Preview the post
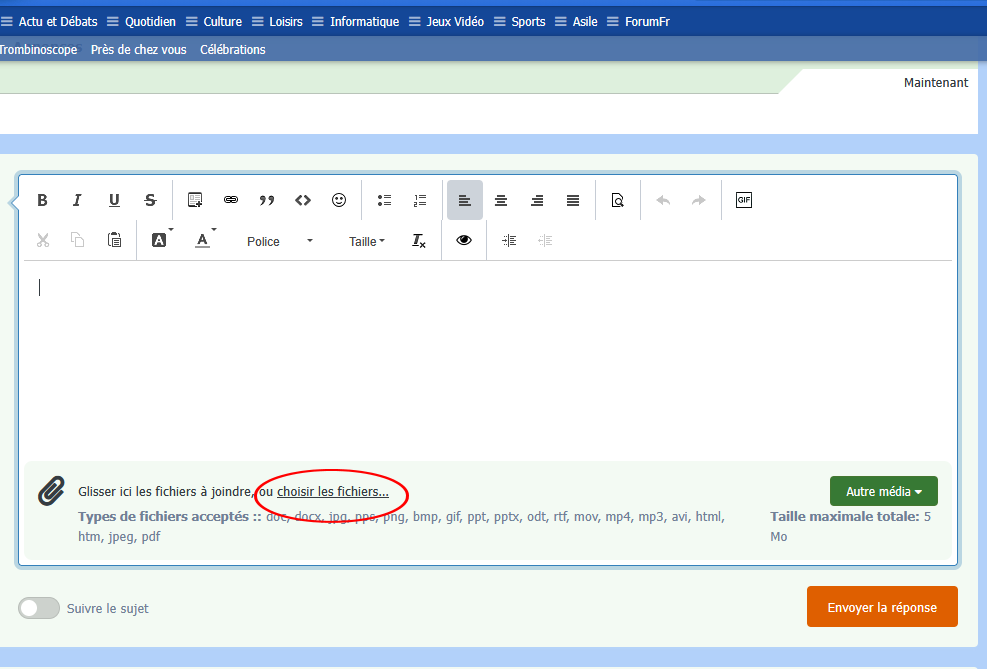Screen dimensions: 987x669 click(618, 200)
